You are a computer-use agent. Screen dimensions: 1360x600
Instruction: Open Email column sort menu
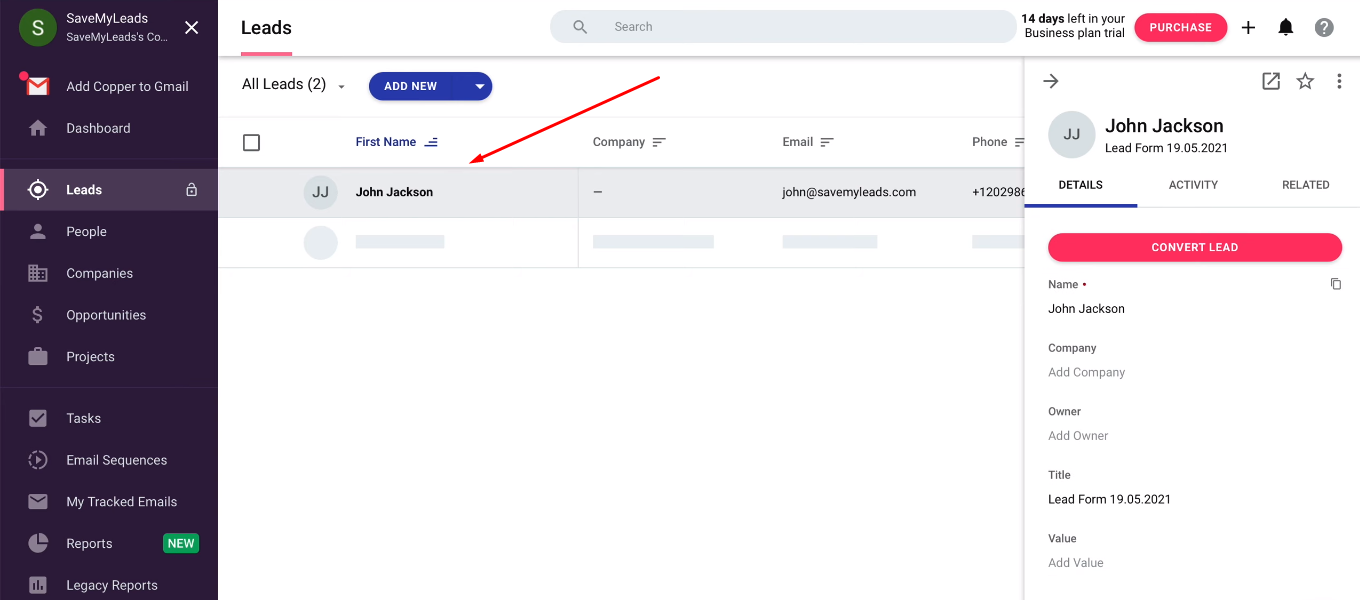[x=827, y=142]
